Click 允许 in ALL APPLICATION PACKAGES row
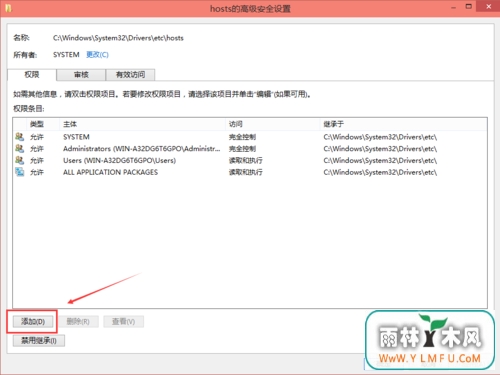 pyautogui.click(x=37, y=172)
